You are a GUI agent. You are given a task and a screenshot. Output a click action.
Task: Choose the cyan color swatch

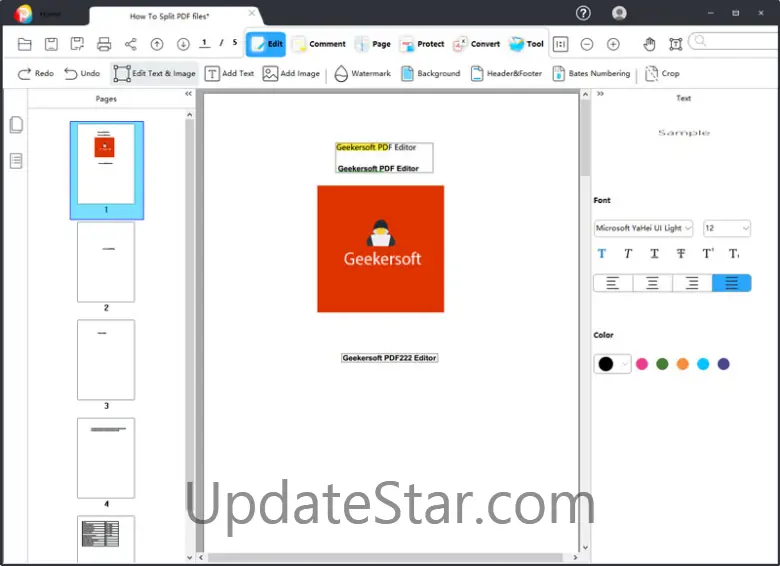tap(703, 364)
